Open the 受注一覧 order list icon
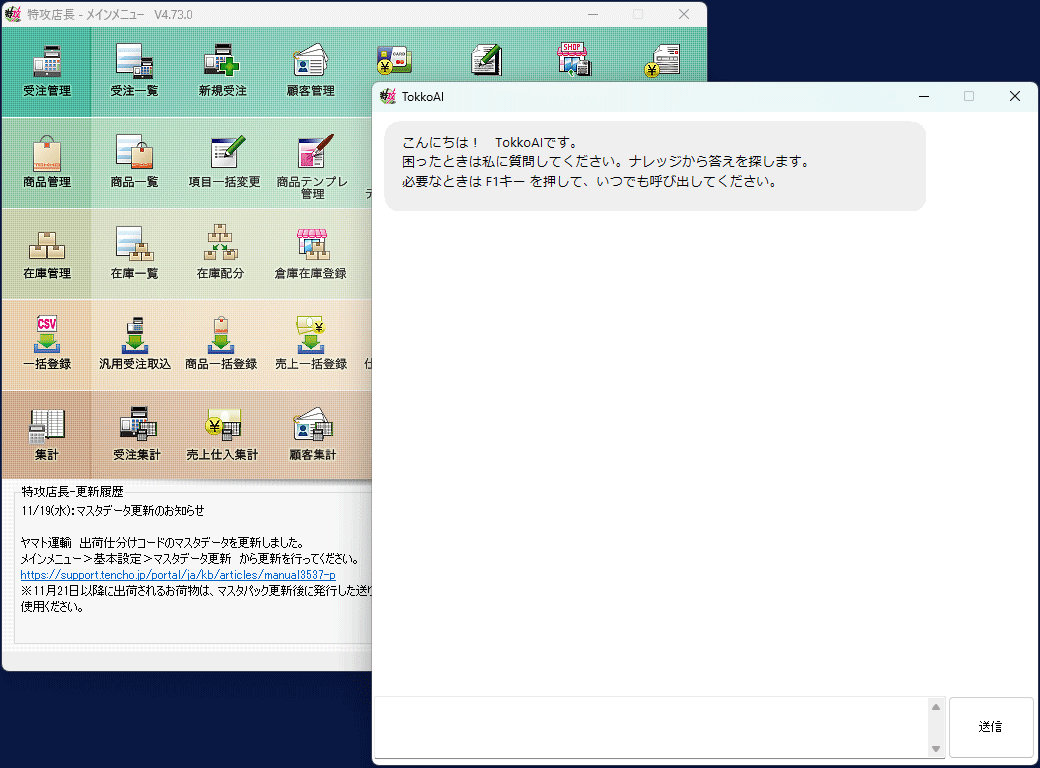Viewport: 1040px width, 768px height. point(134,70)
